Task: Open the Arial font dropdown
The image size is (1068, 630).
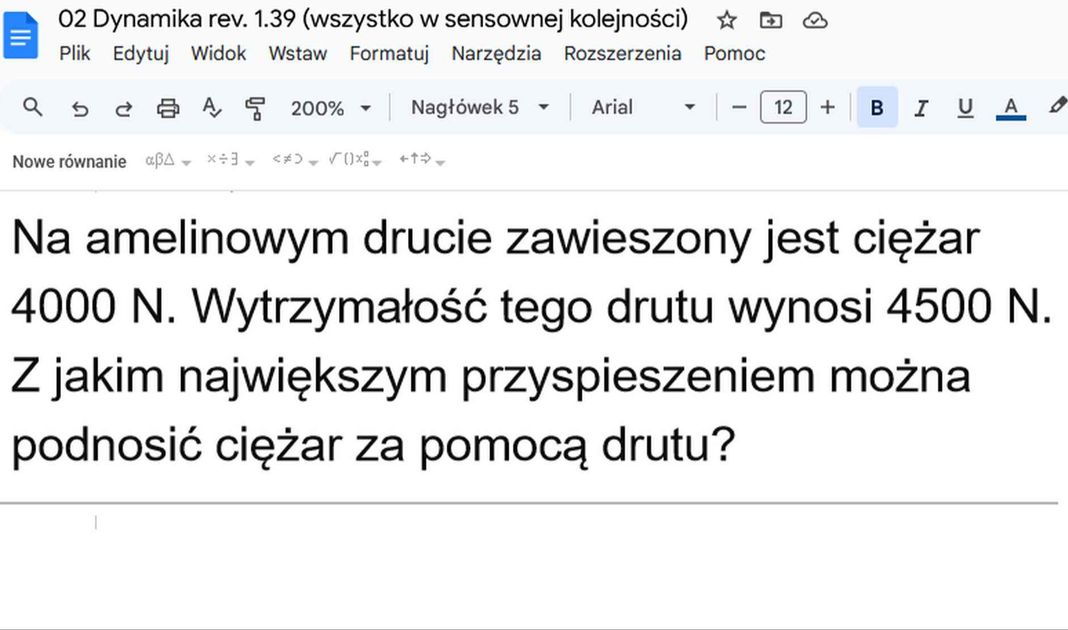Action: (x=643, y=107)
